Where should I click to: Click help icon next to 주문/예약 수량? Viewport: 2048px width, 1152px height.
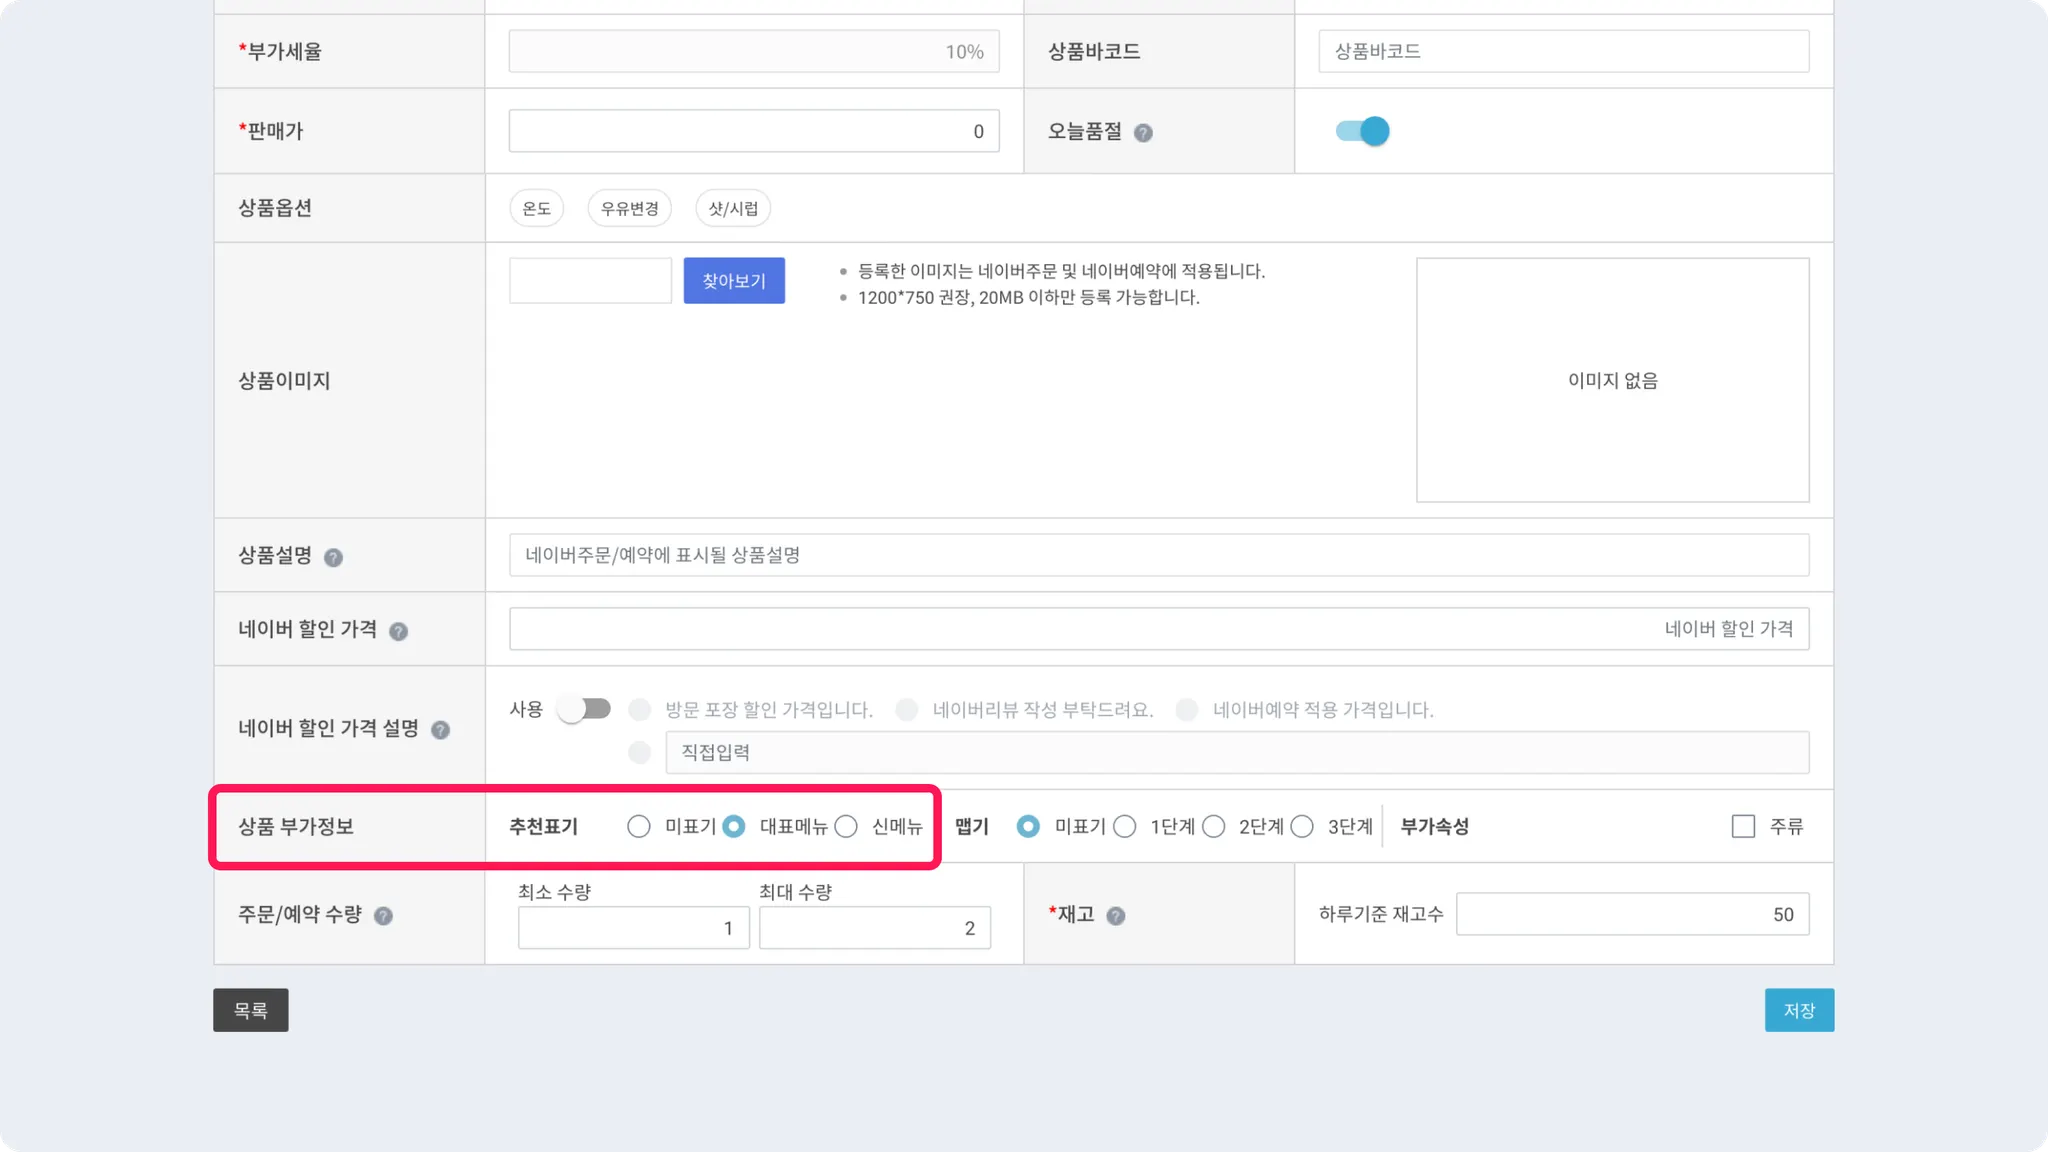pyautogui.click(x=383, y=916)
